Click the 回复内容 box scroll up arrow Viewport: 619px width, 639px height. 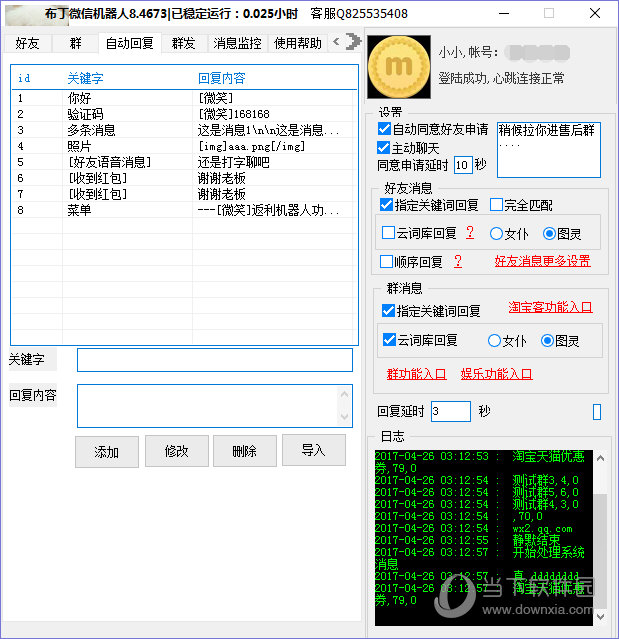point(344,394)
